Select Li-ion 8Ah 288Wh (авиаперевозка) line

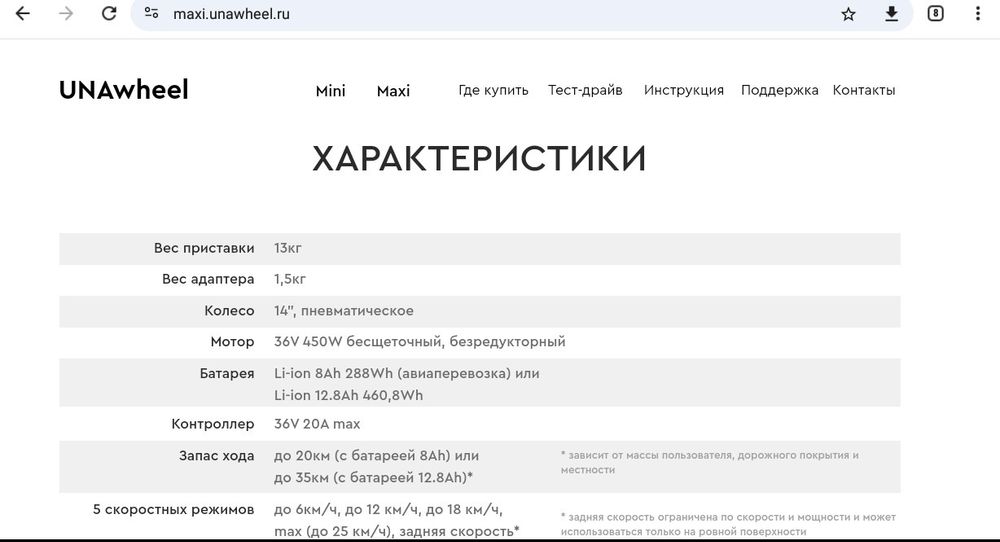coord(407,374)
